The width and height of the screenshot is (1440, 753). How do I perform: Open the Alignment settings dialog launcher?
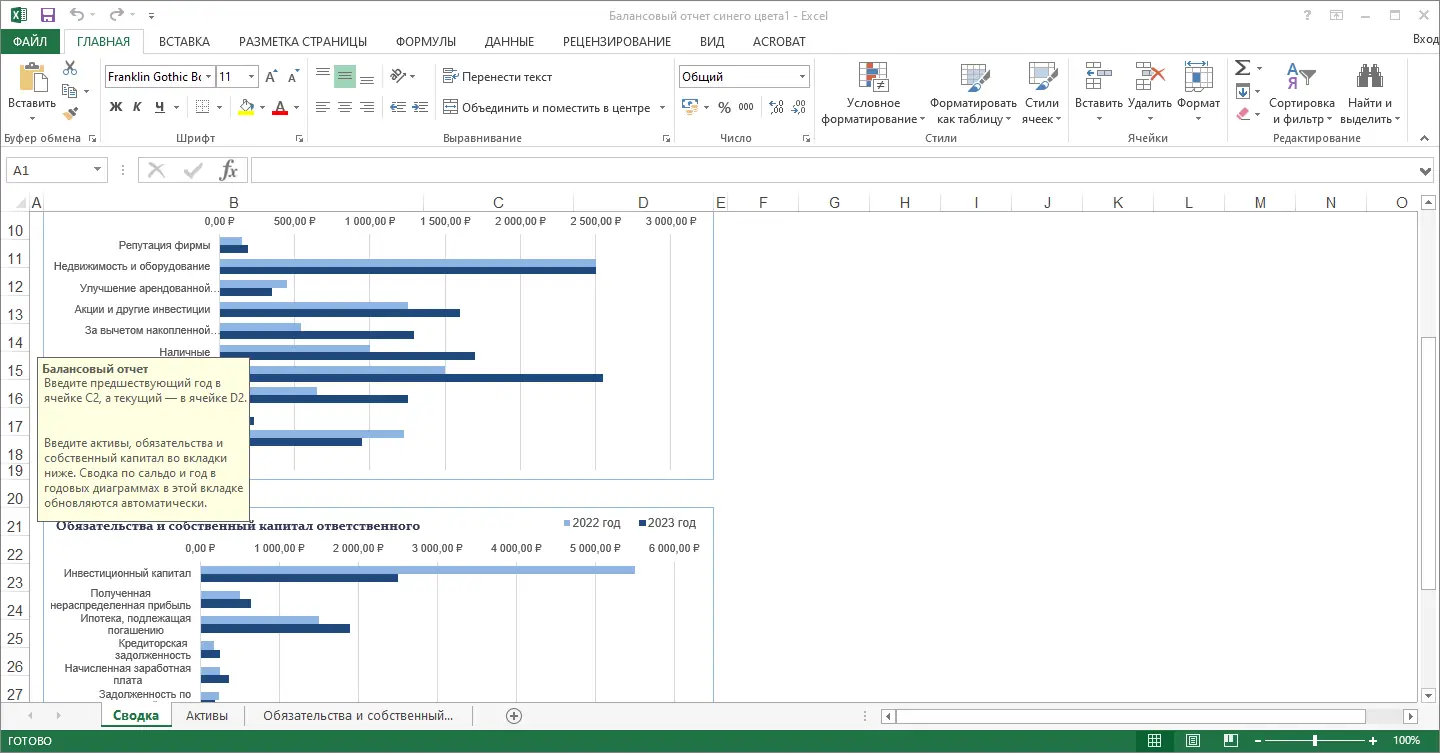[x=666, y=138]
